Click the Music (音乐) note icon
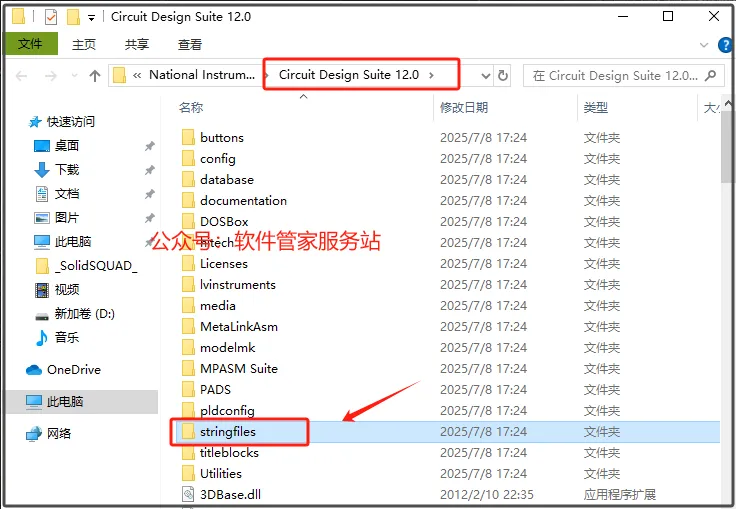The width and height of the screenshot is (736, 509). pyautogui.click(x=42, y=338)
